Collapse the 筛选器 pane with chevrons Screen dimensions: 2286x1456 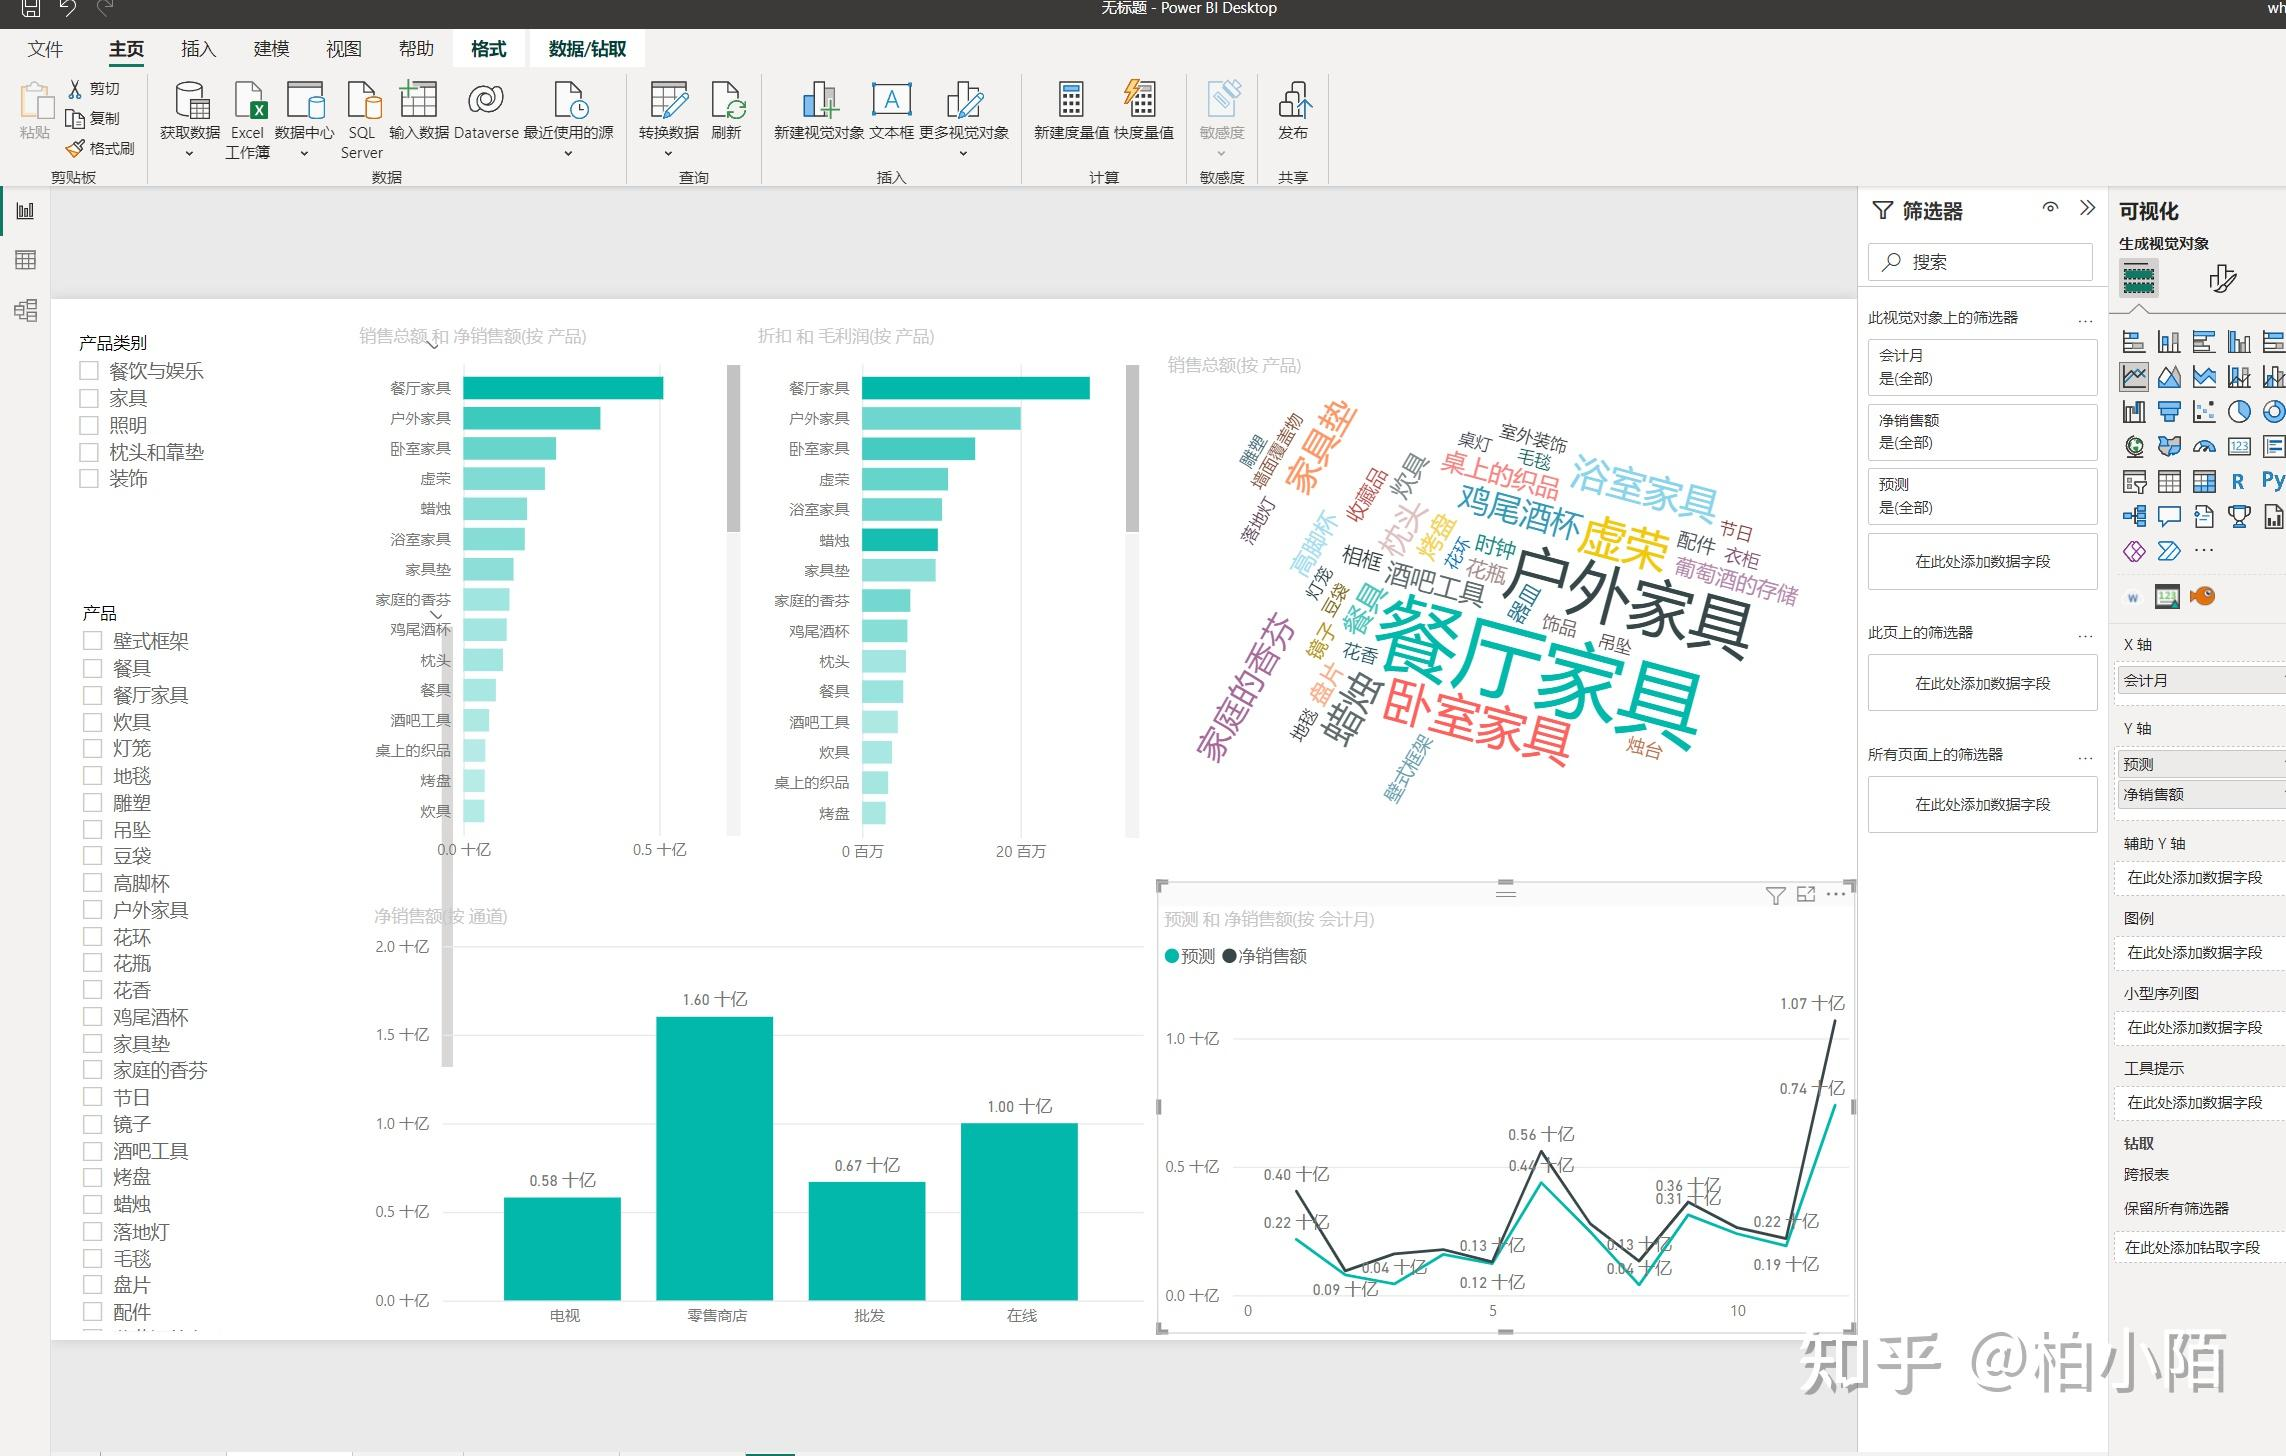2087,208
